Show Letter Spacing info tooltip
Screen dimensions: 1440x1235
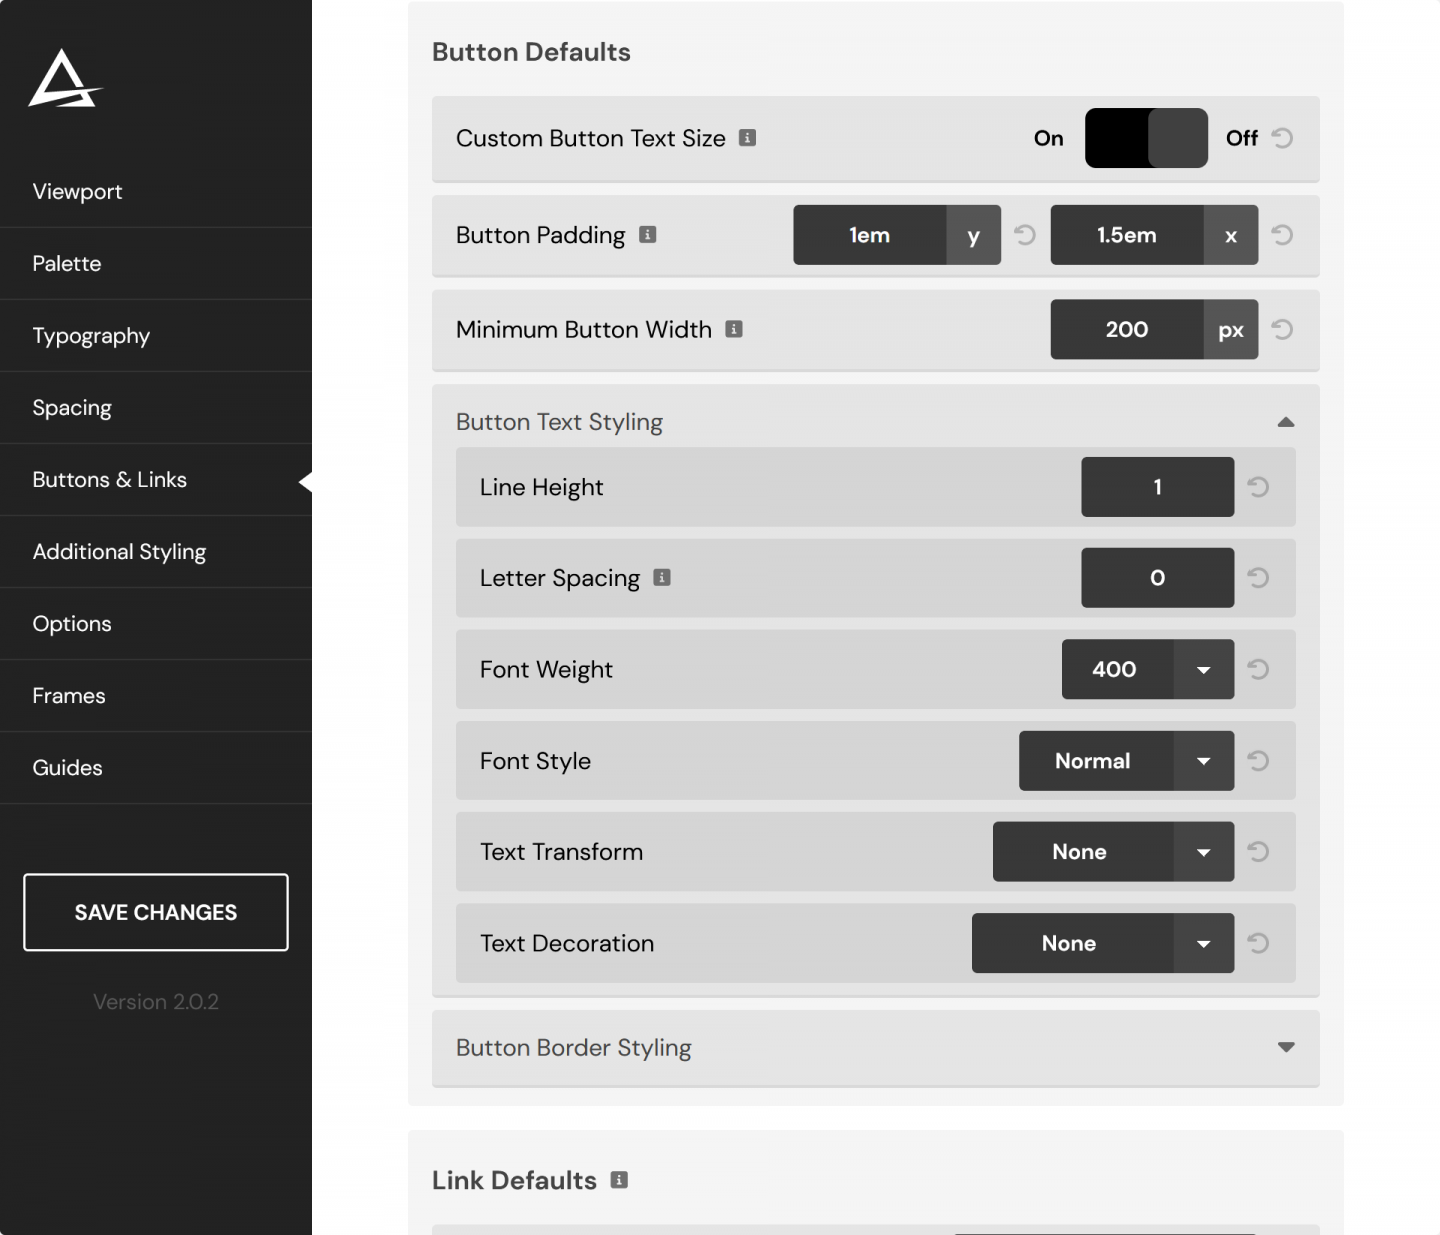click(x=662, y=577)
